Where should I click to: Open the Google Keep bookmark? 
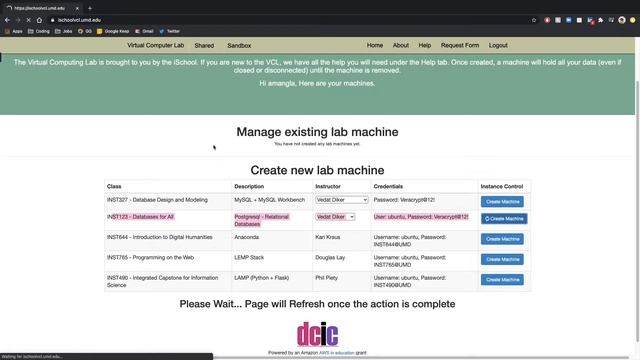pos(113,31)
